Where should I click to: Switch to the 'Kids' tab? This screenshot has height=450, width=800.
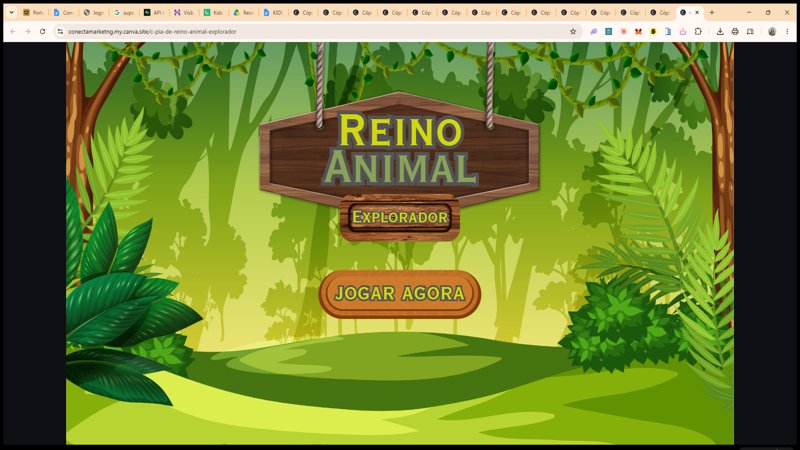pos(213,13)
